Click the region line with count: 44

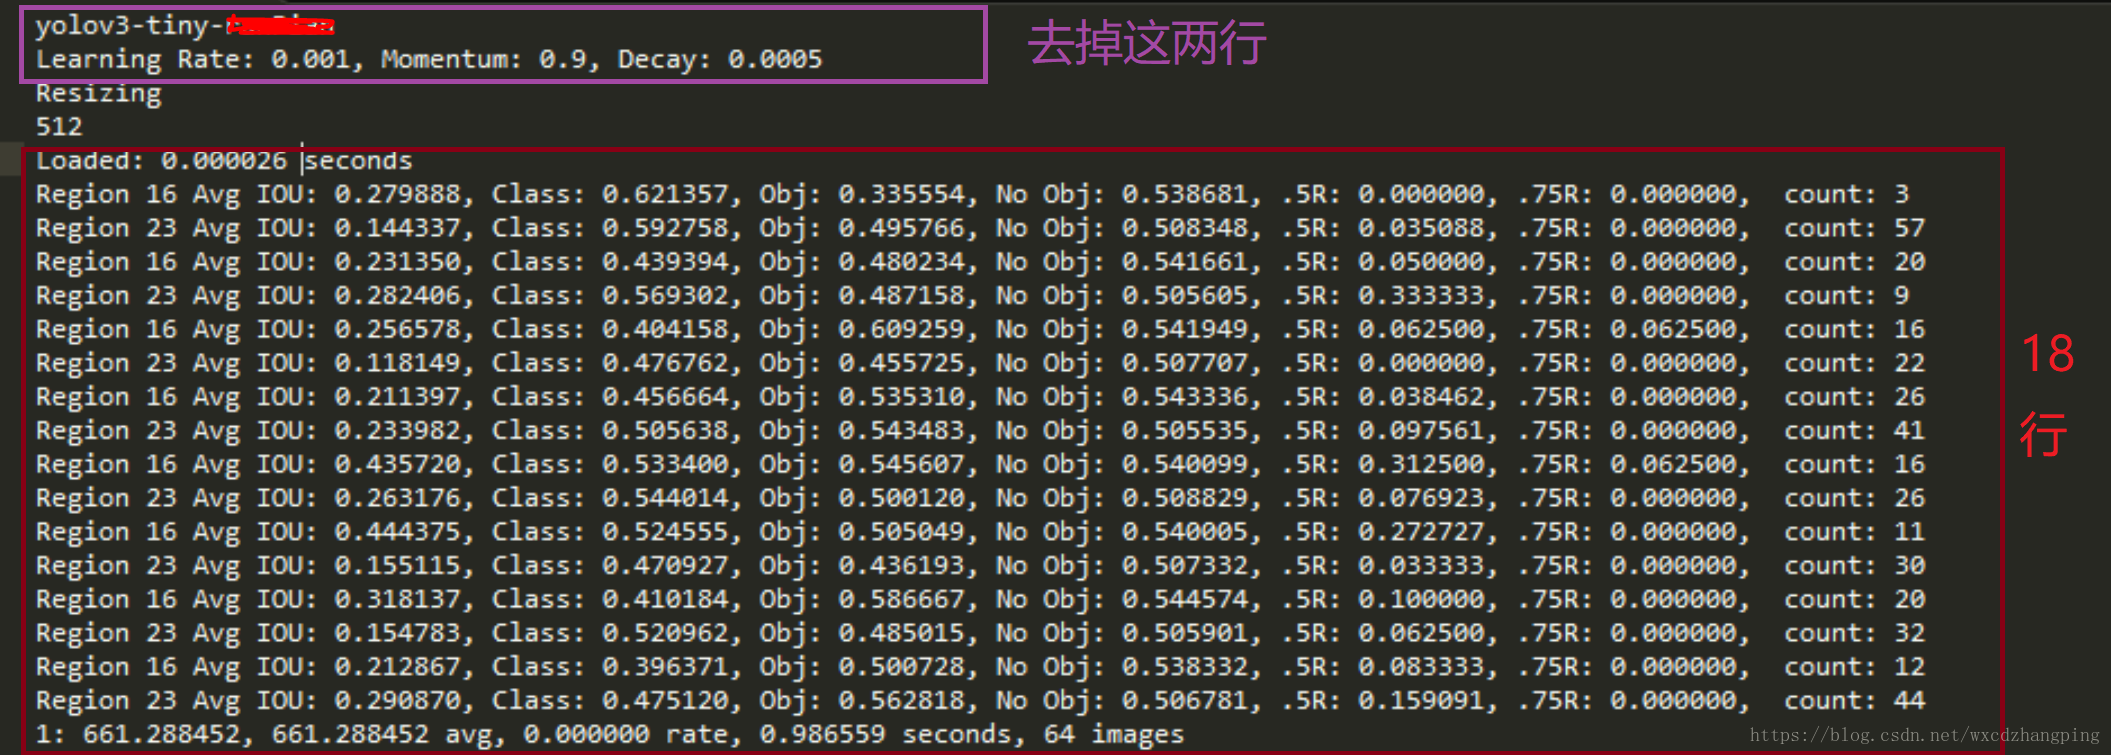point(980,701)
